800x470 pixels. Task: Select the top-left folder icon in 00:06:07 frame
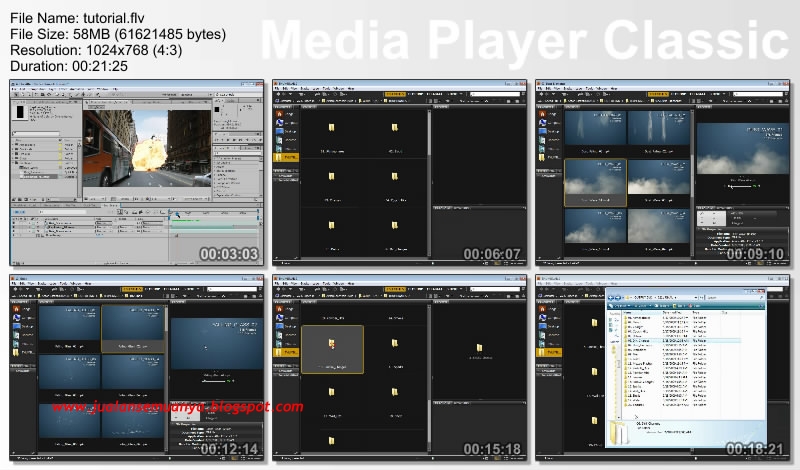[x=332, y=127]
